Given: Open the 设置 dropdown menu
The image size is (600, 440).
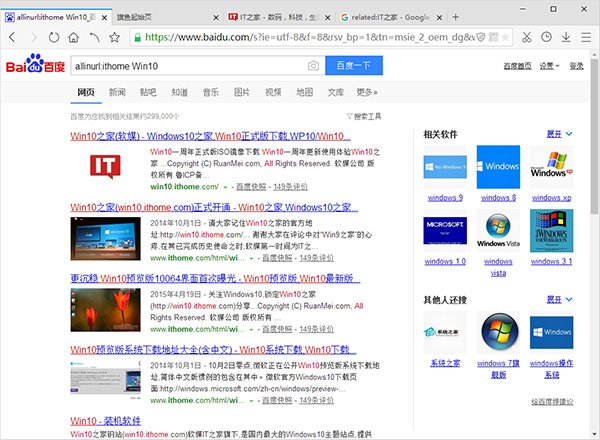Looking at the screenshot, I should (549, 66).
